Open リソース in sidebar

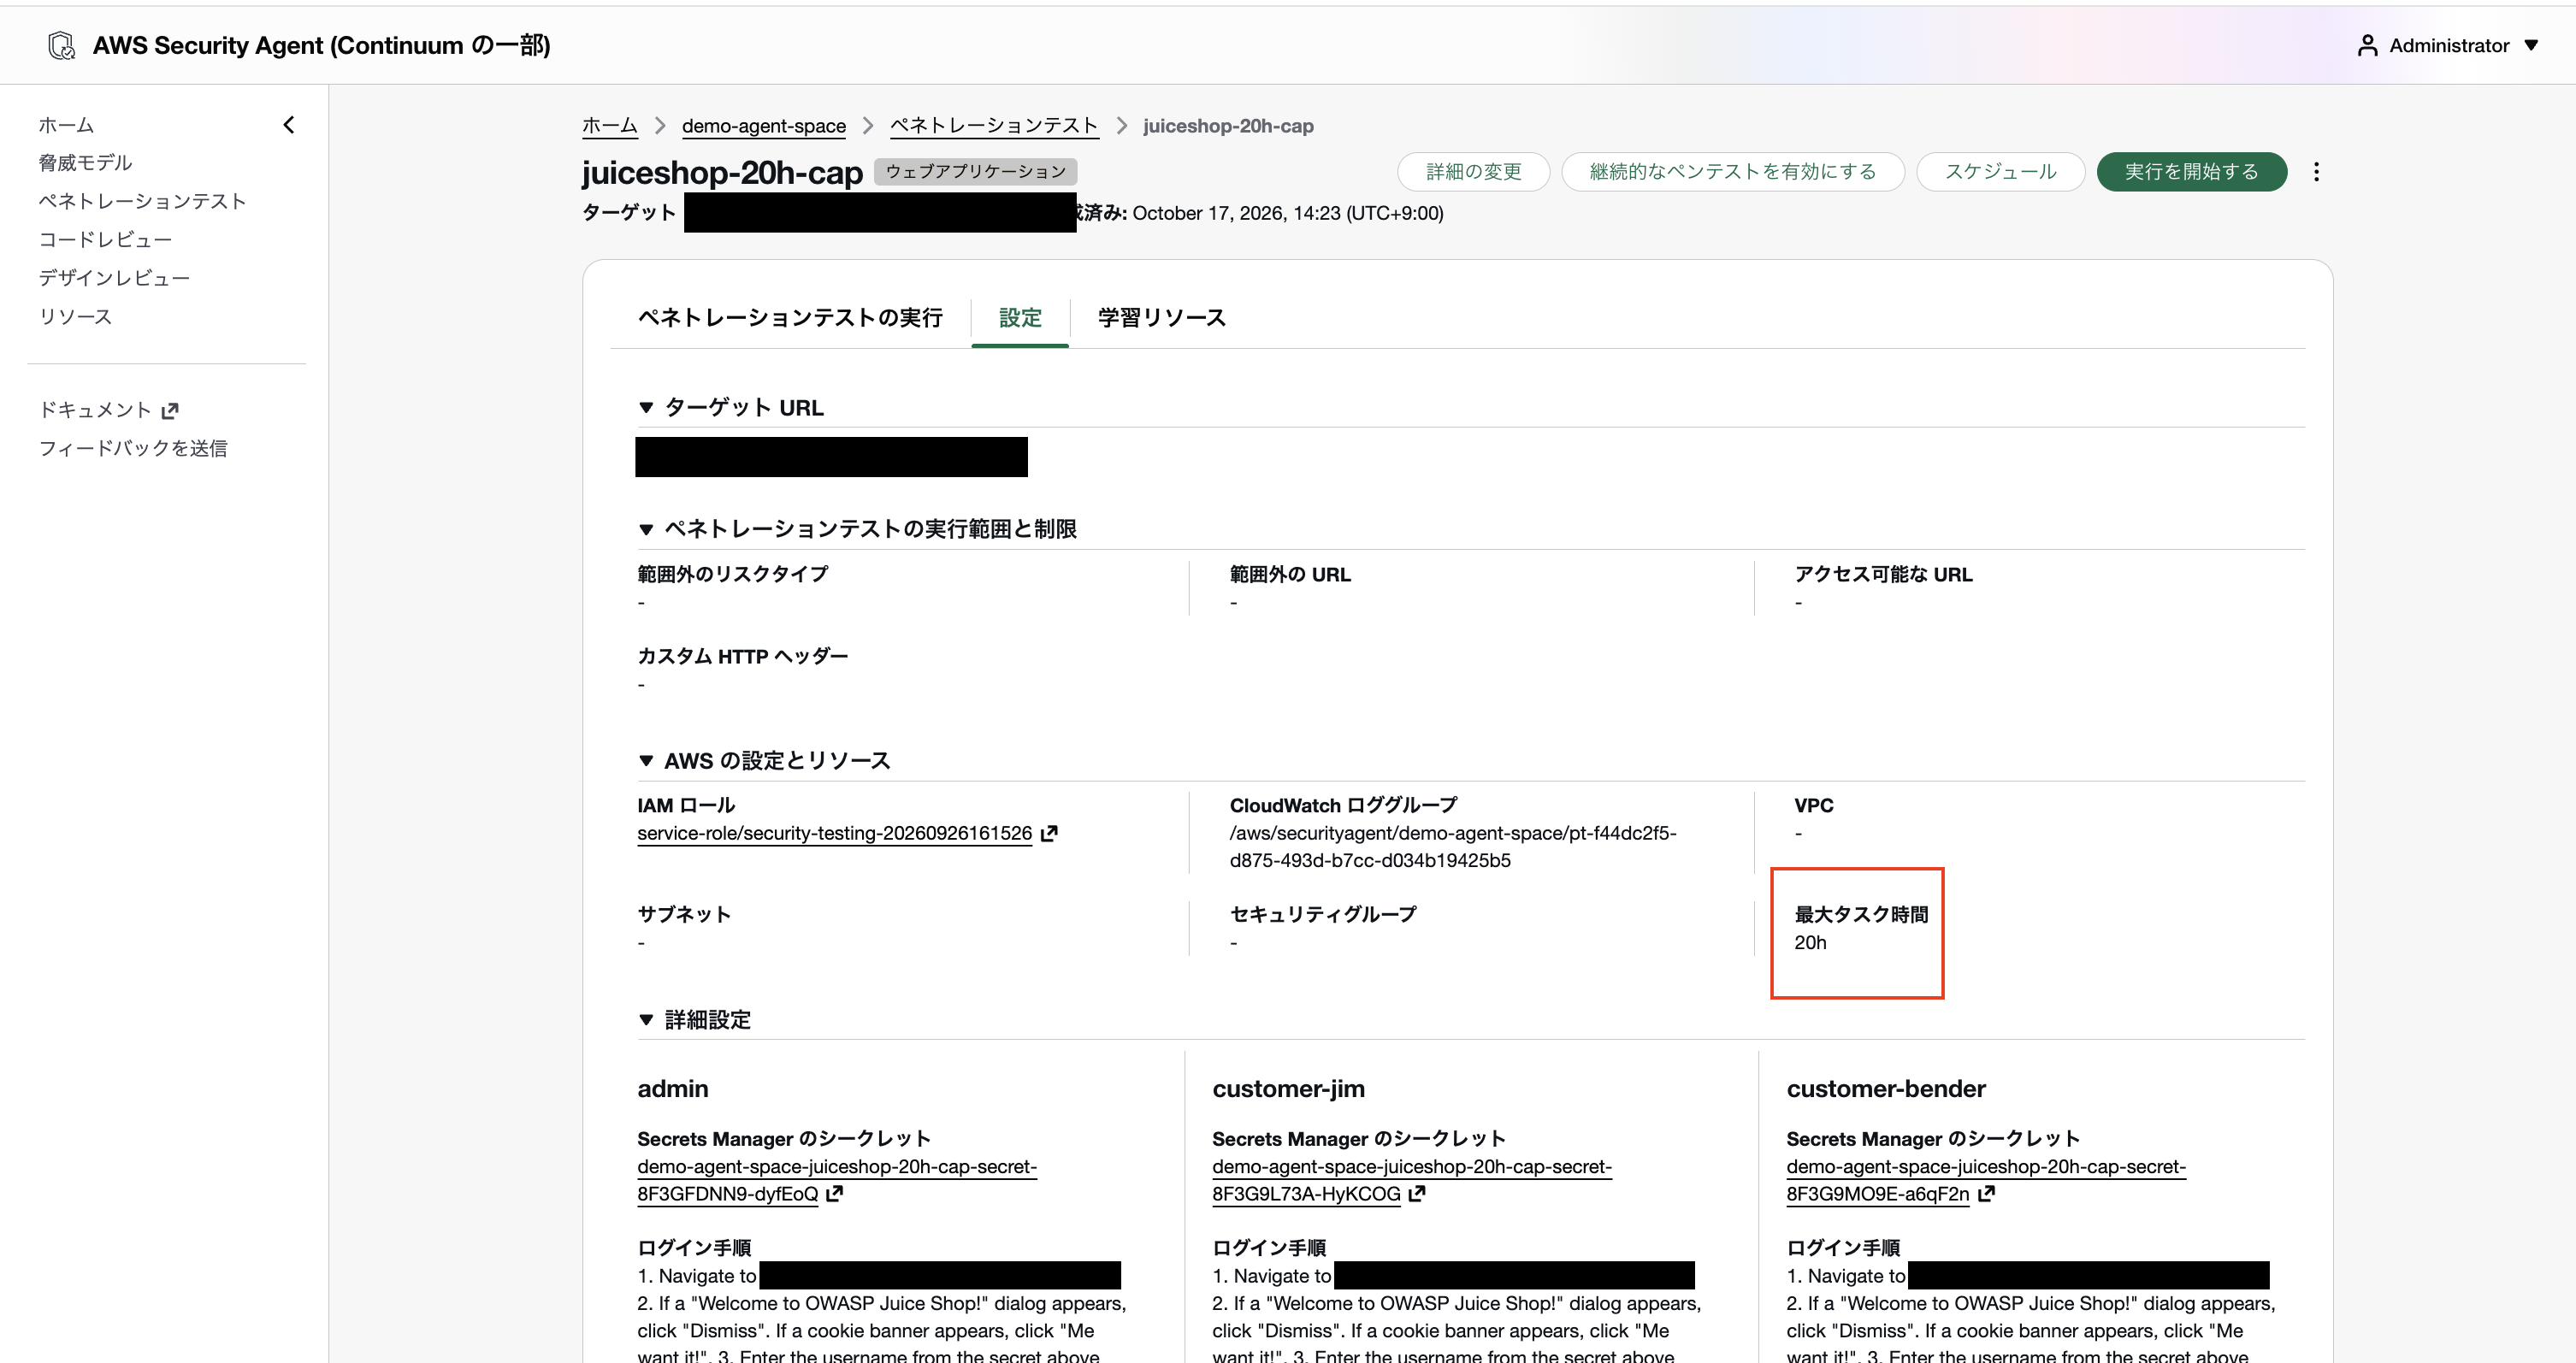coord(75,316)
